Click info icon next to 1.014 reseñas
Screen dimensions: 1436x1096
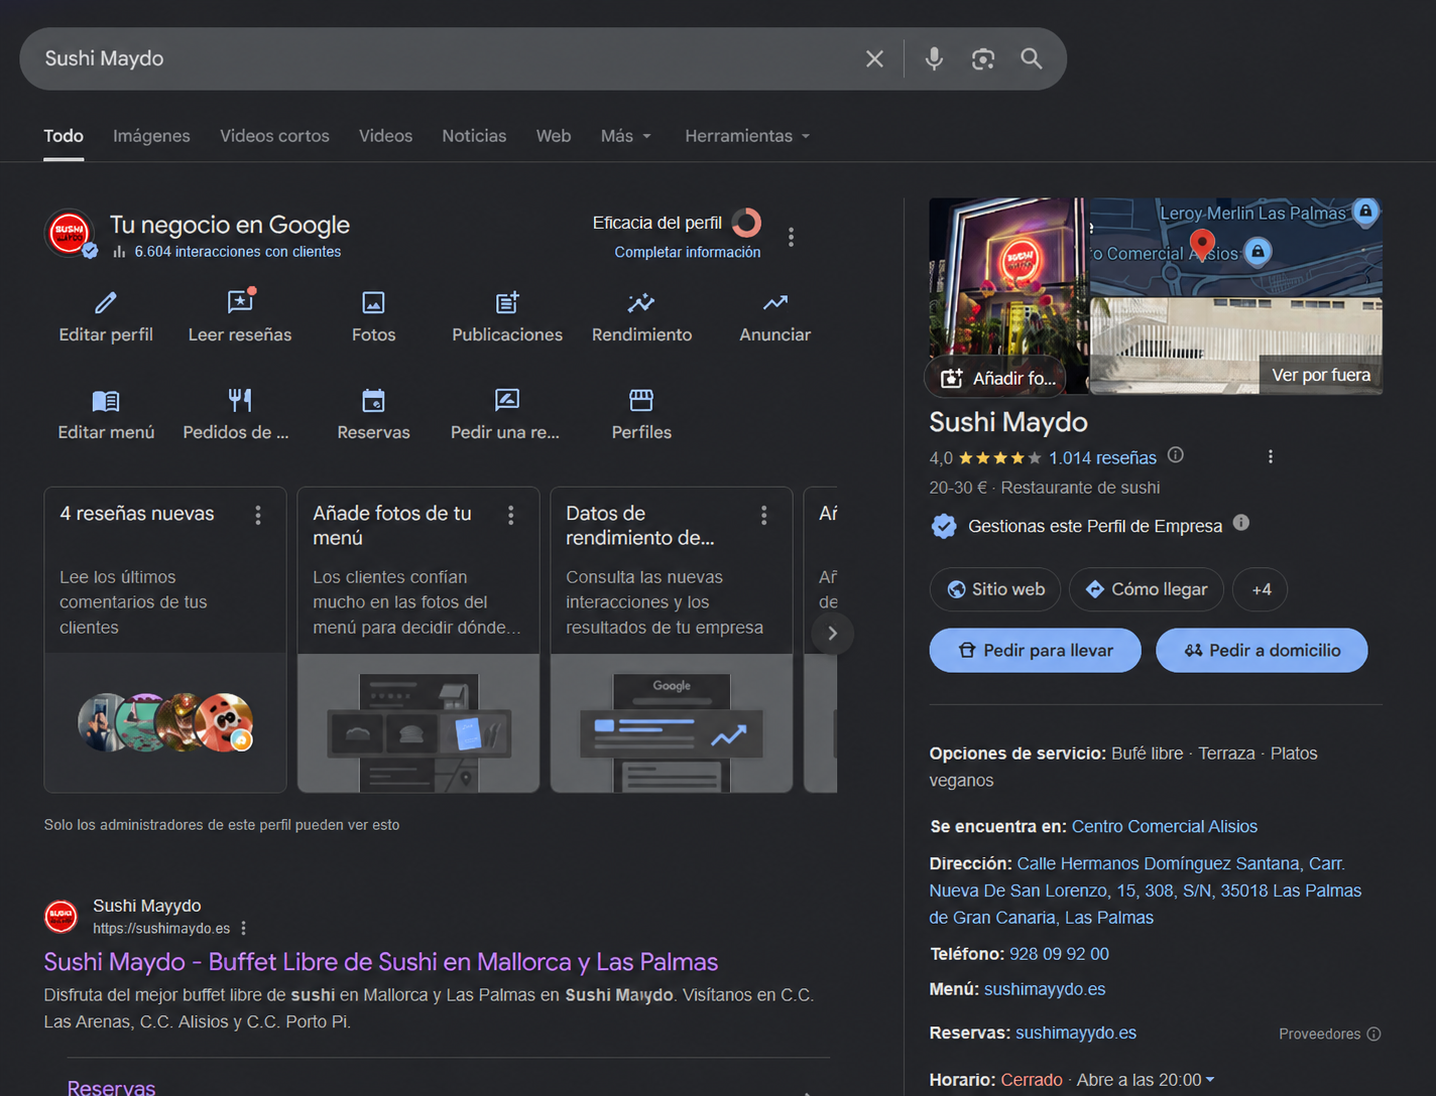[x=1176, y=455]
